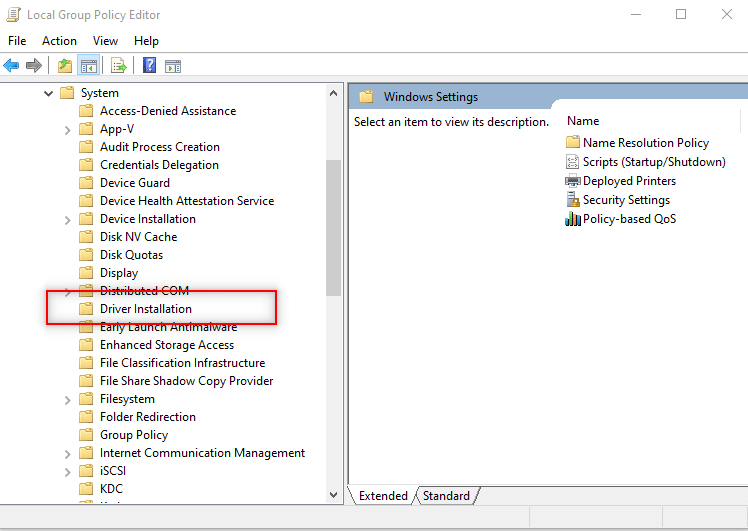
Task: Click the KDC folder icon
Action: (86, 489)
